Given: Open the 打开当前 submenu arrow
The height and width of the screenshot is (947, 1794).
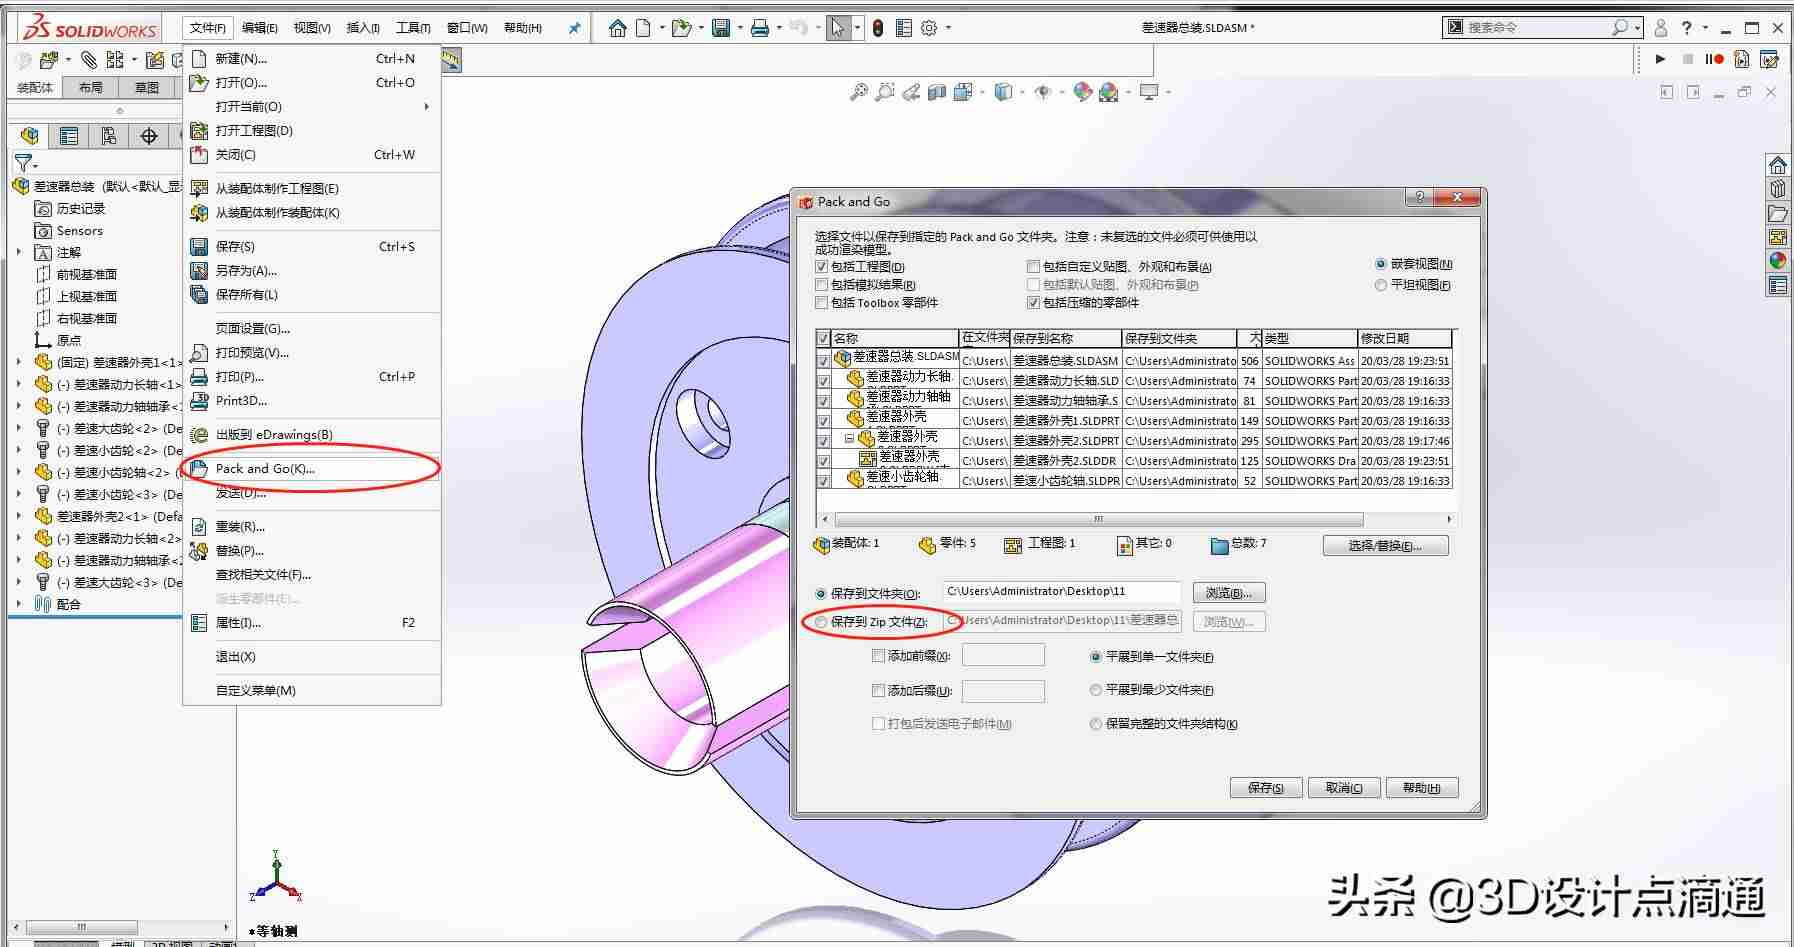Looking at the screenshot, I should pos(427,106).
